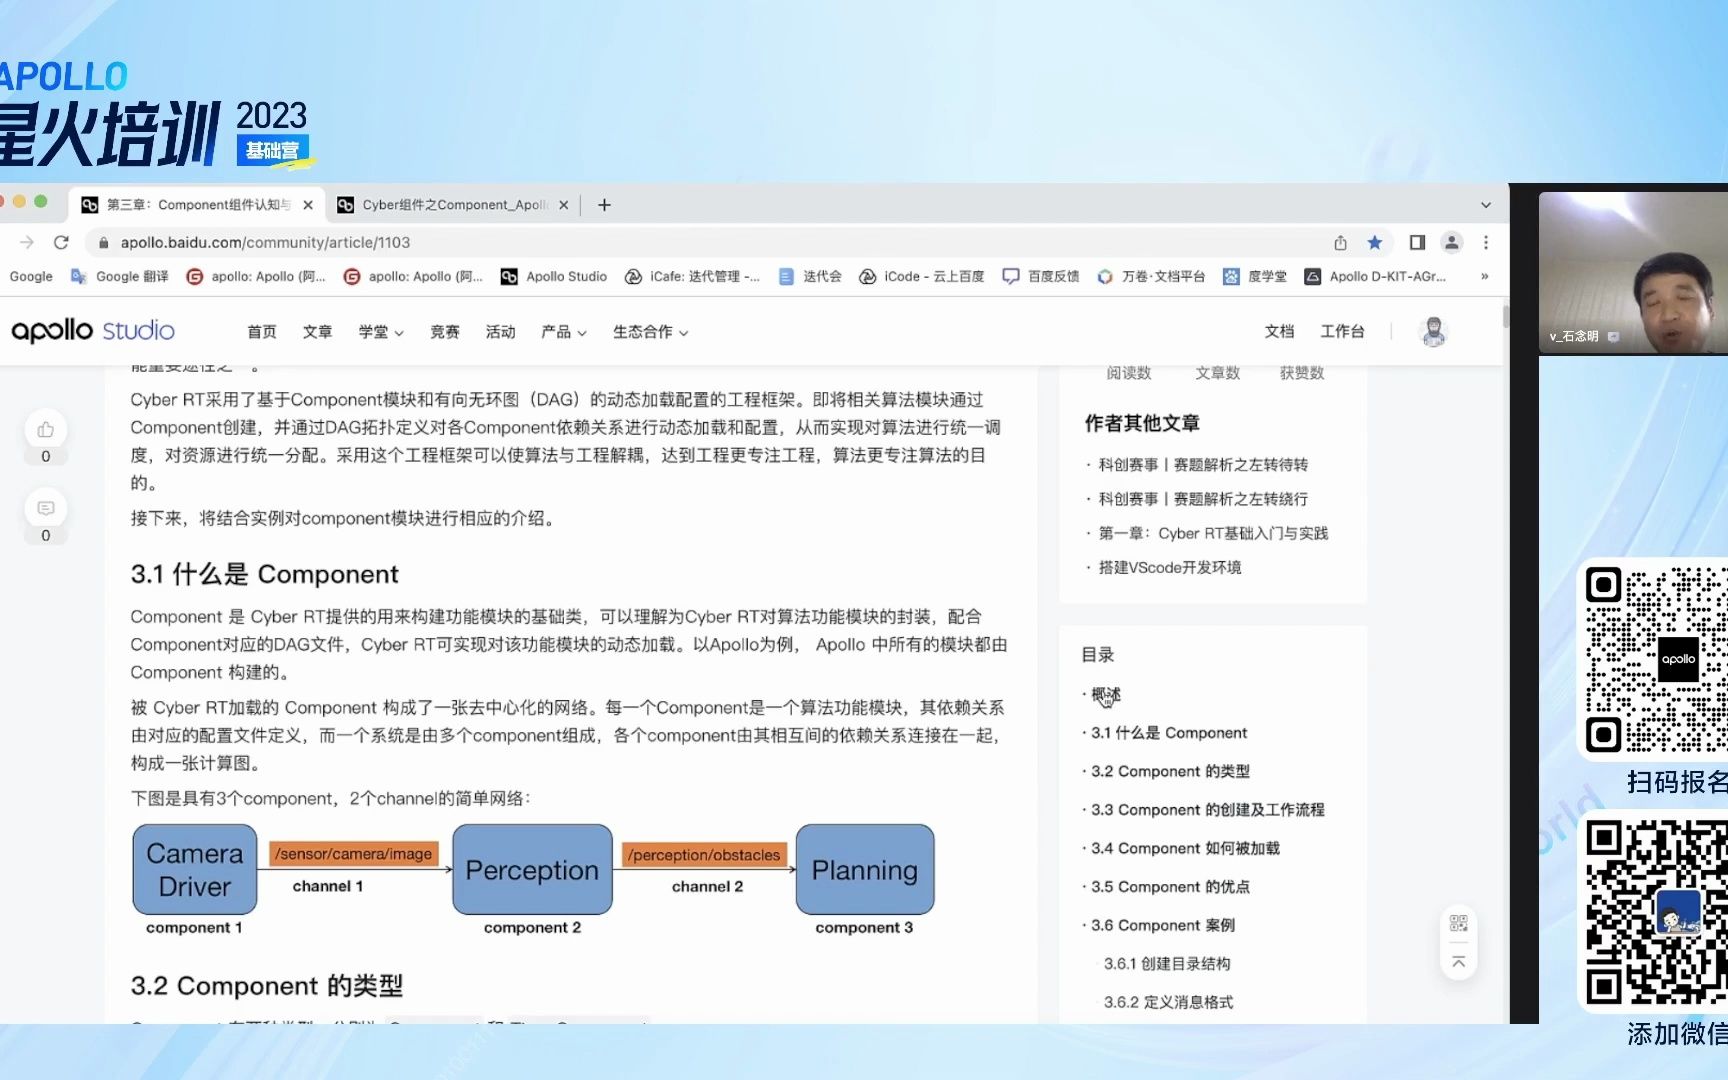Image resolution: width=1728 pixels, height=1080 pixels.
Task: Open a new browser tab with plus
Action: point(604,205)
